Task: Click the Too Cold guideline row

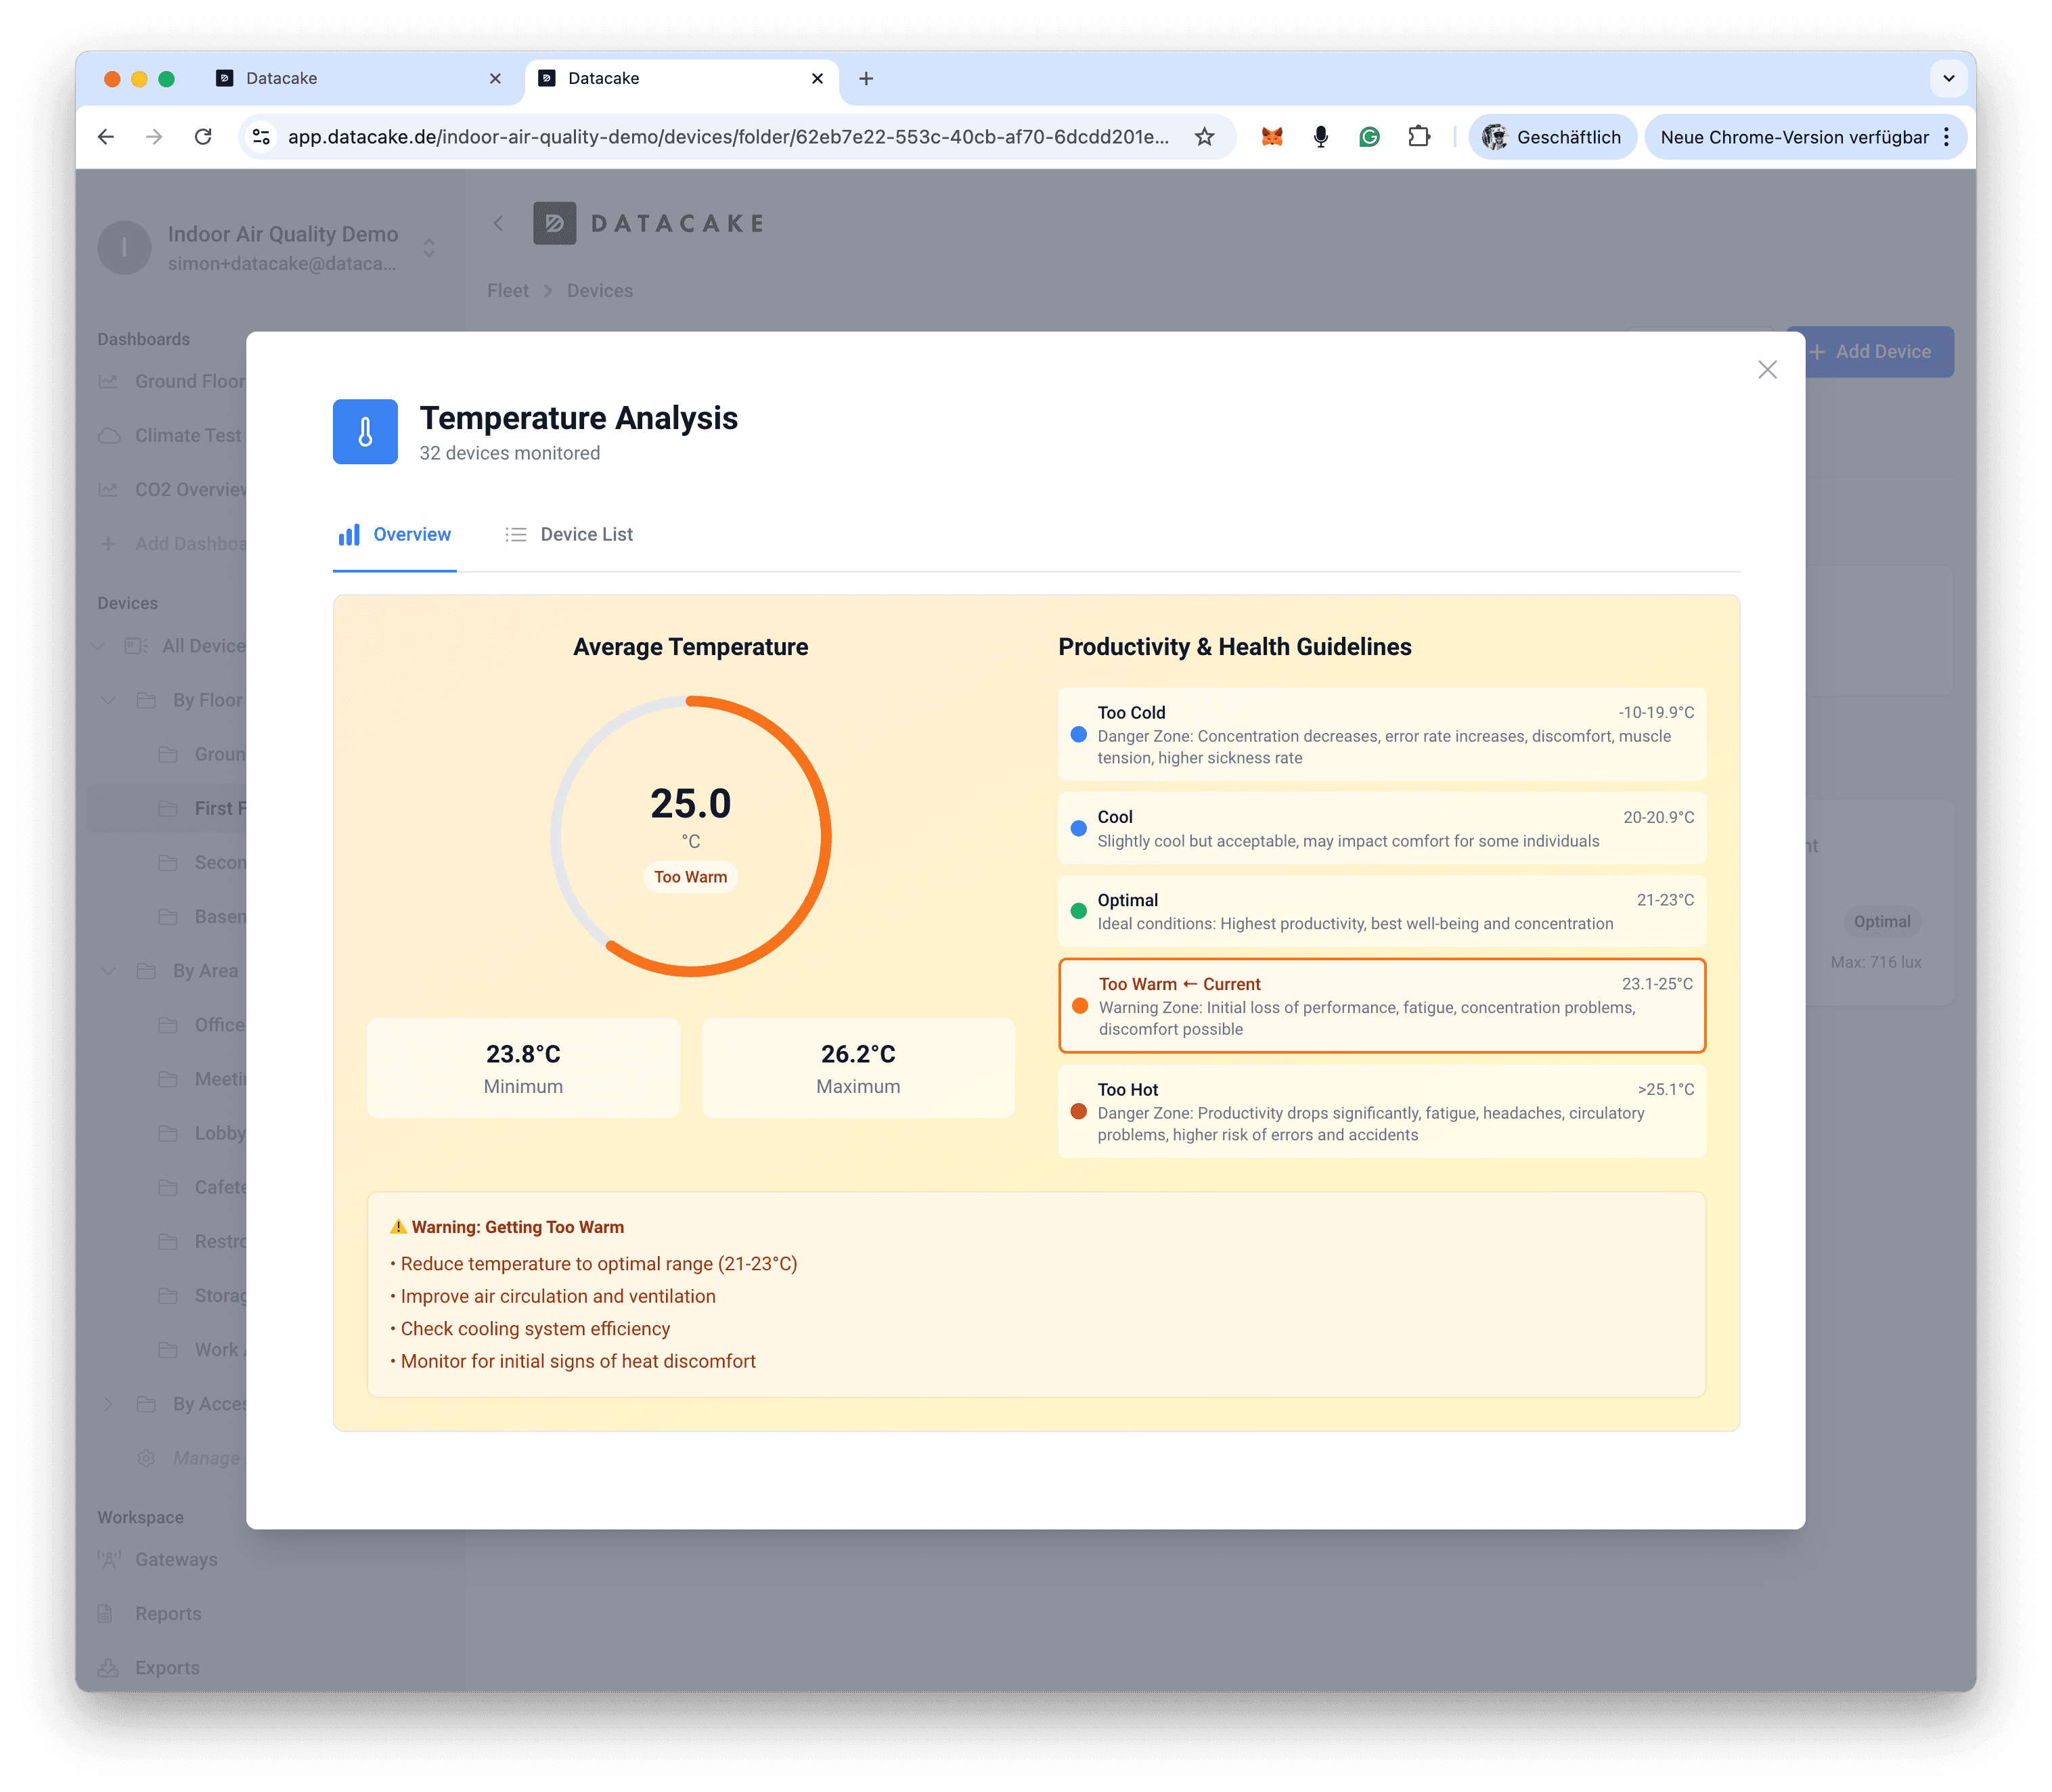Action: [x=1382, y=735]
